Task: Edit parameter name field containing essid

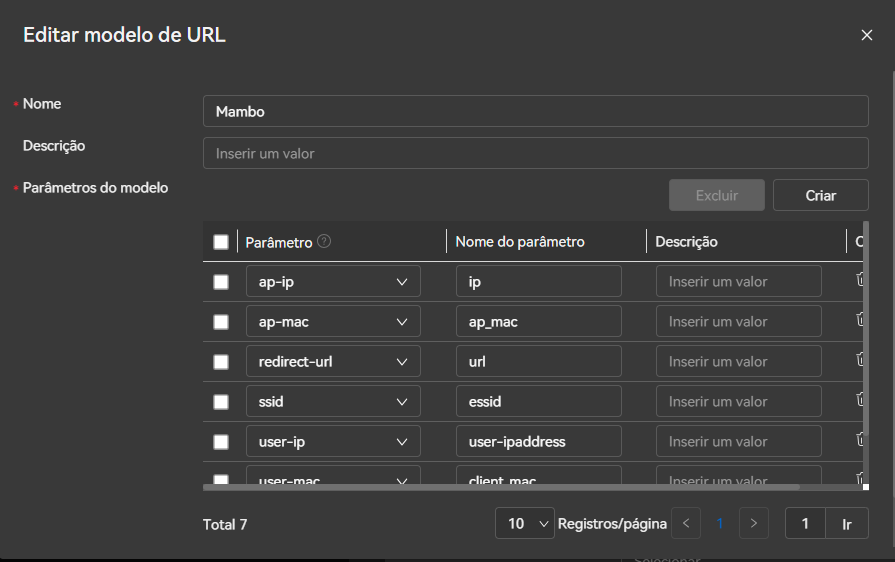Action: (x=538, y=401)
